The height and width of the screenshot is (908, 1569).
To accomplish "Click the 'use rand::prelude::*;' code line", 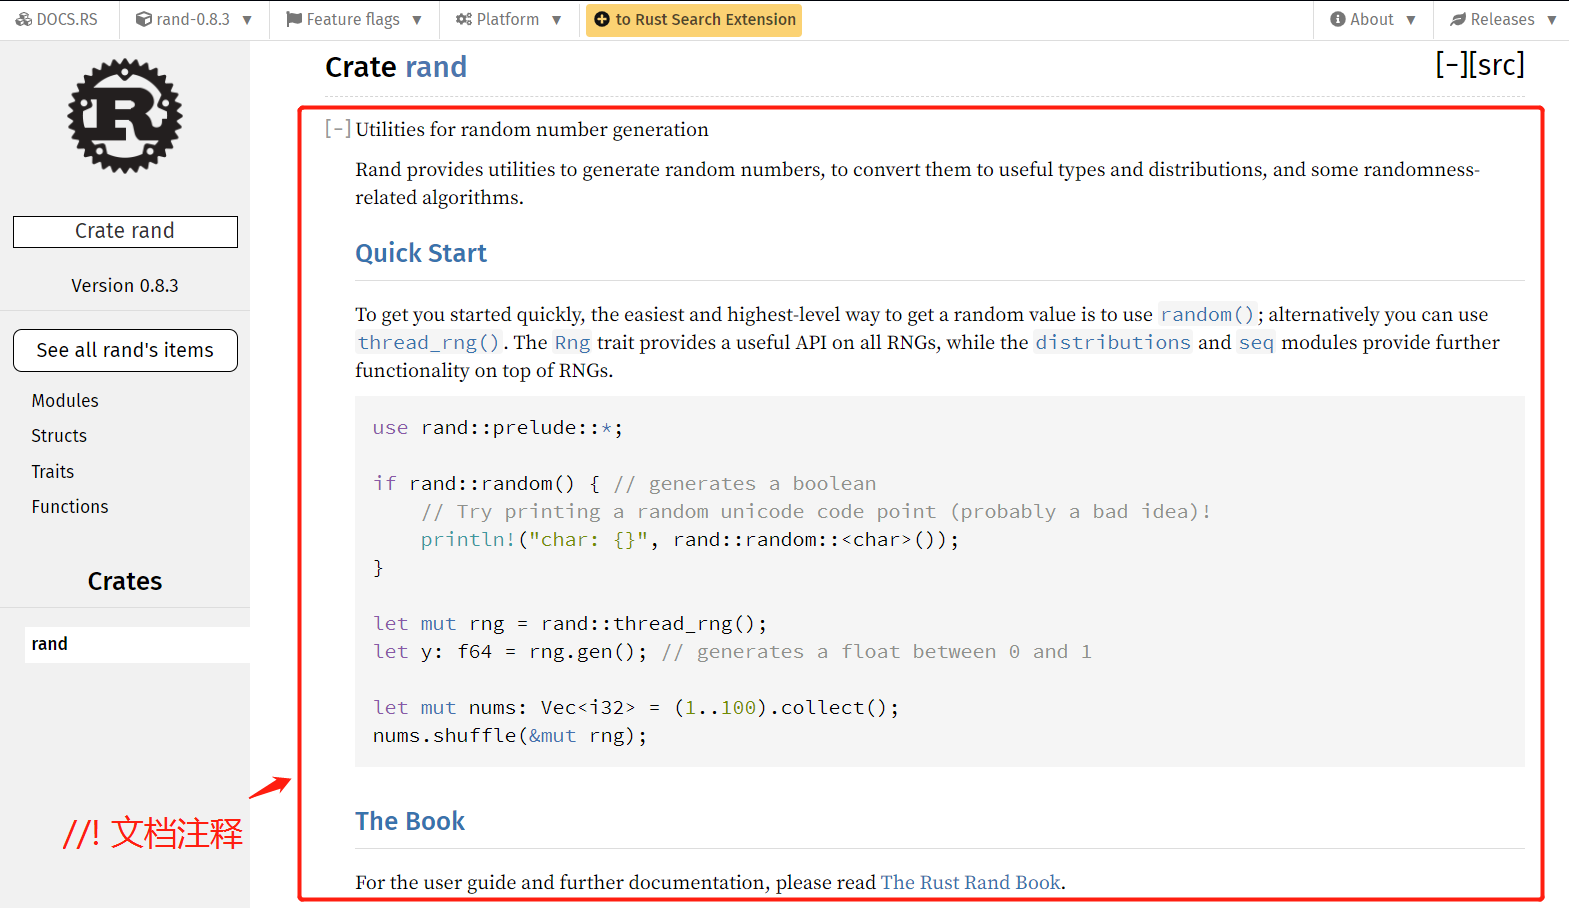I will [498, 428].
